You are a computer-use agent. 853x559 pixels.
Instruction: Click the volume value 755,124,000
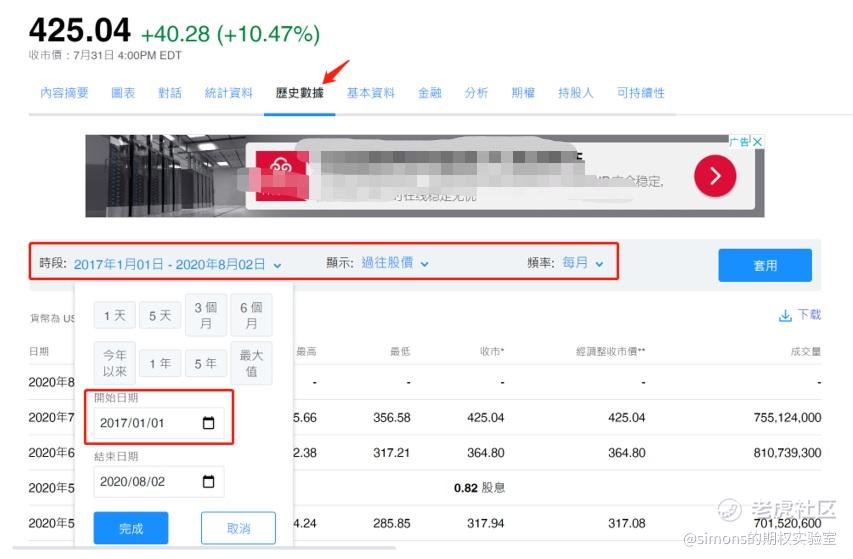pyautogui.click(x=787, y=418)
